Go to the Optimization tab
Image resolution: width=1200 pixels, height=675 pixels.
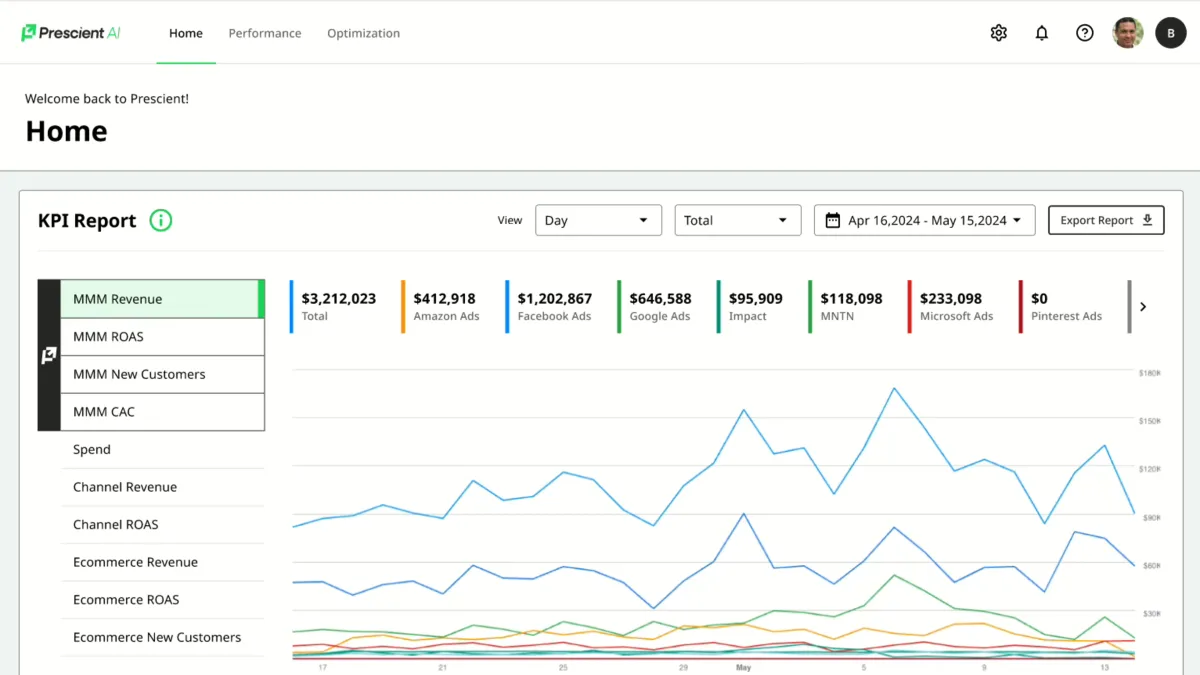[363, 33]
